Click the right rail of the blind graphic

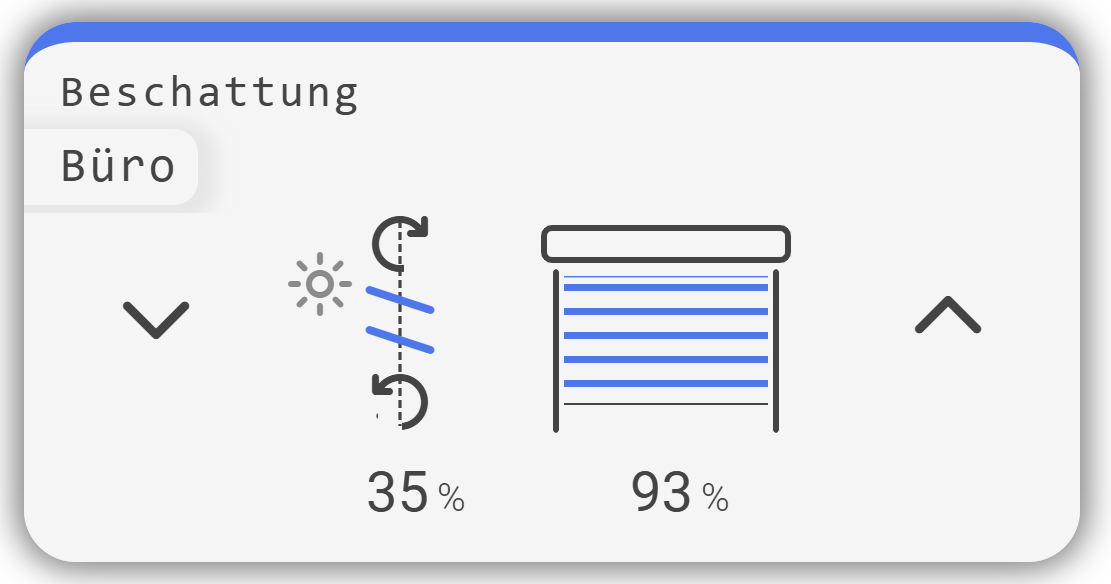tap(776, 350)
